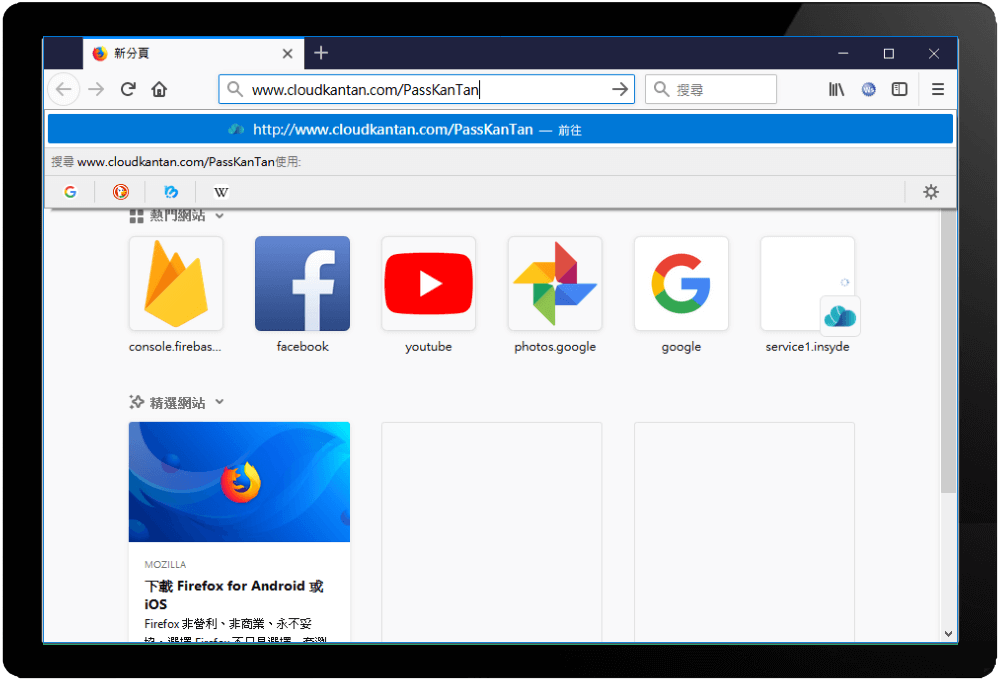Close the 新分頁 tab

(288, 54)
